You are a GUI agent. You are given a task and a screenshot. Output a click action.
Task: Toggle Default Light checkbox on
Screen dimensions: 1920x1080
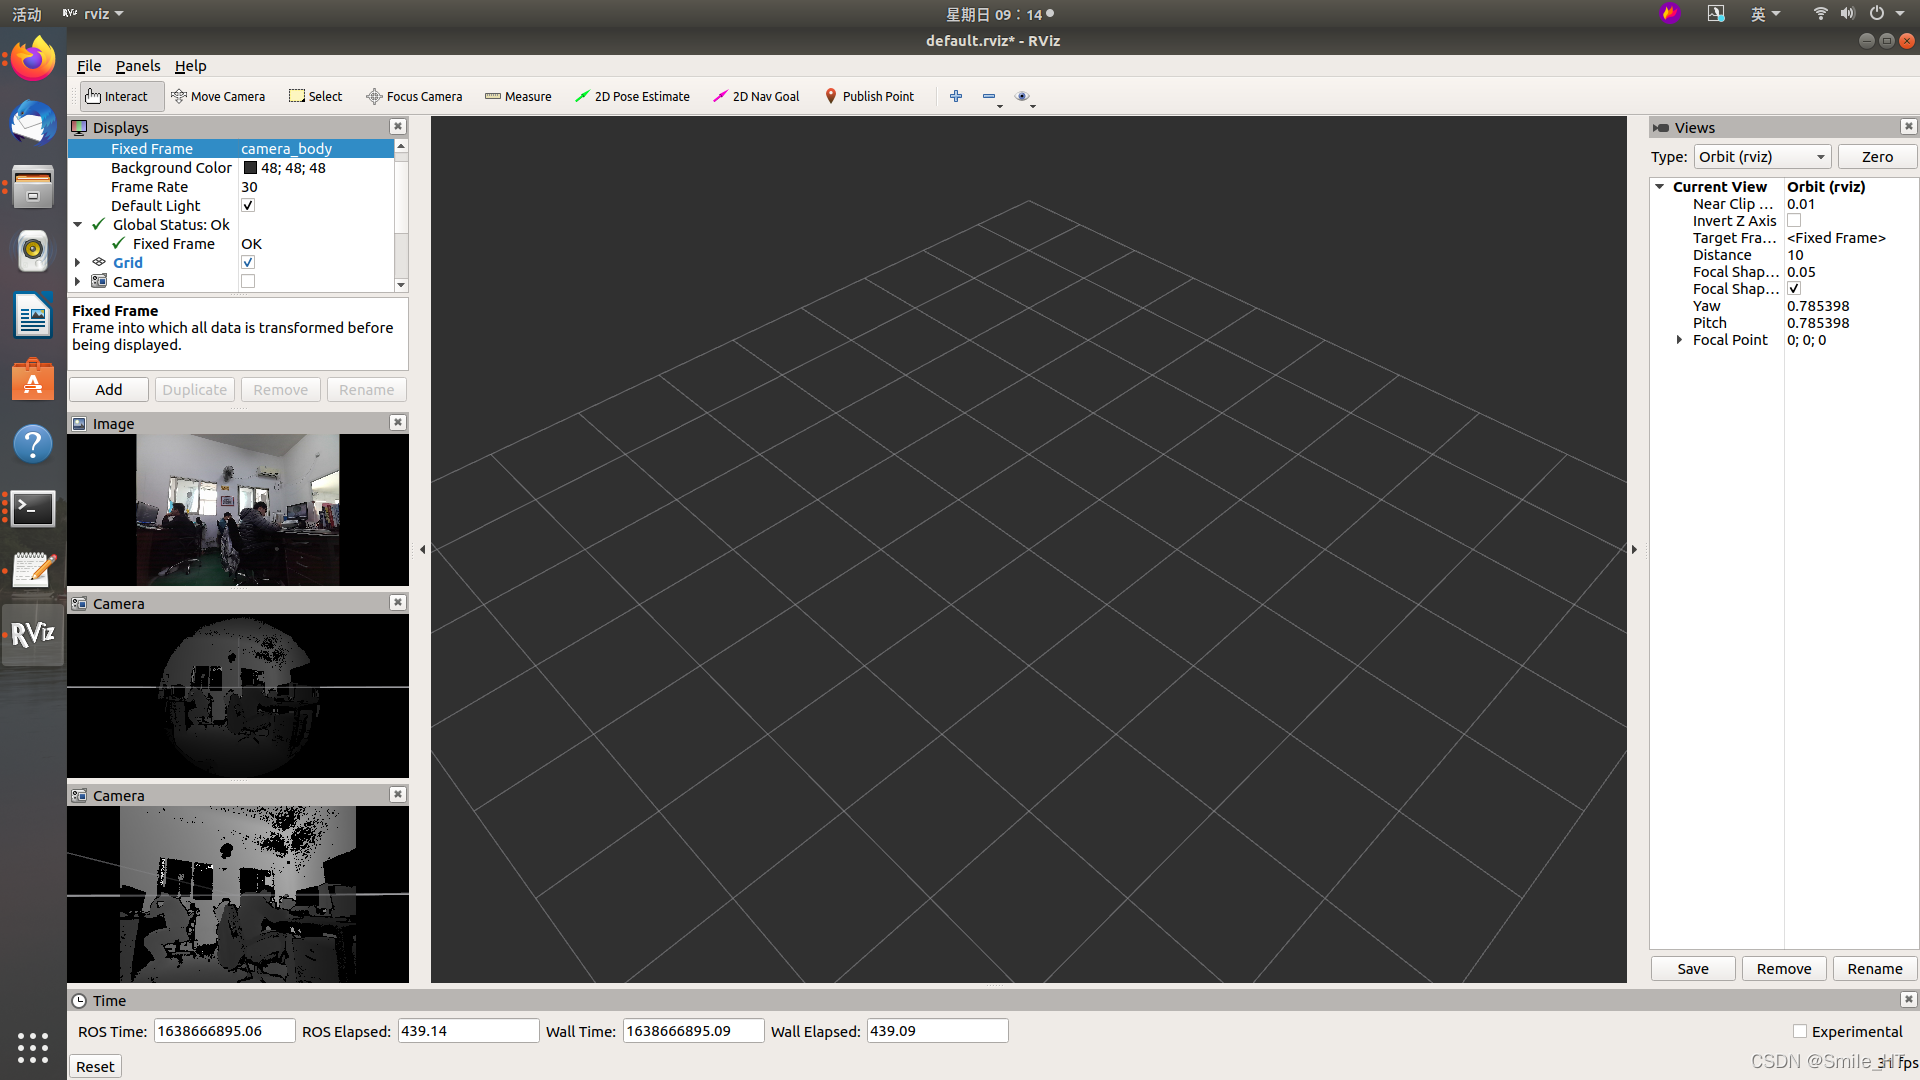tap(247, 206)
